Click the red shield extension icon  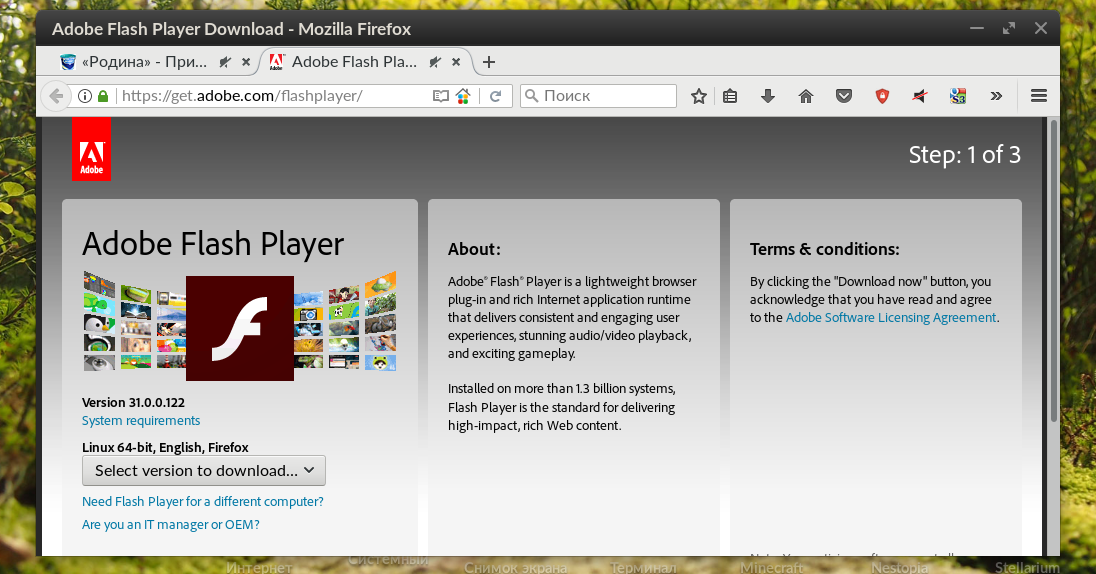[882, 96]
